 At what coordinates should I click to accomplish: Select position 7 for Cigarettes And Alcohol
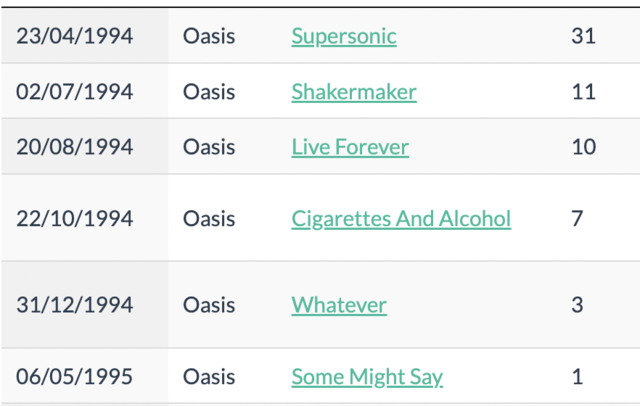577,218
